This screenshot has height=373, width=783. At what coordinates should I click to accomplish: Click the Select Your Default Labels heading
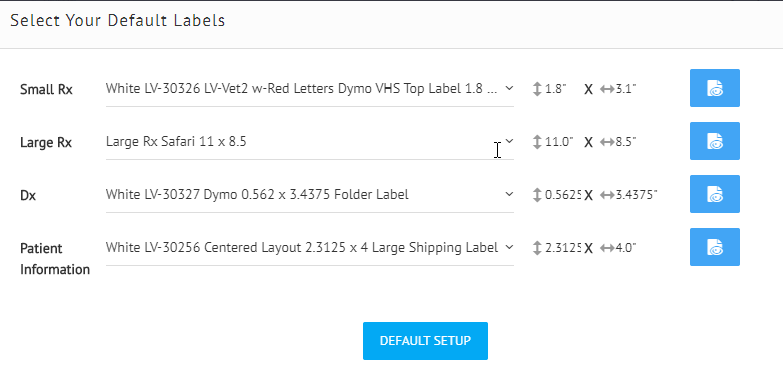[118, 20]
